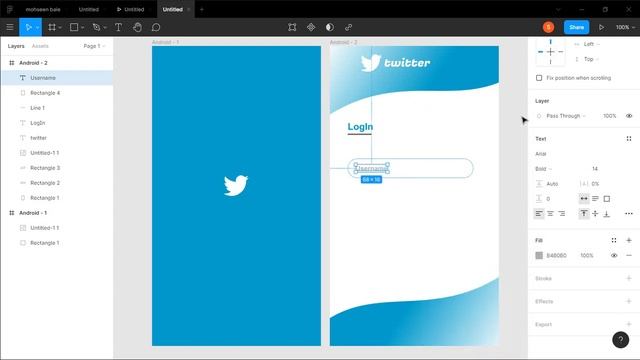Add a stroke
640x360 pixels.
629,278
